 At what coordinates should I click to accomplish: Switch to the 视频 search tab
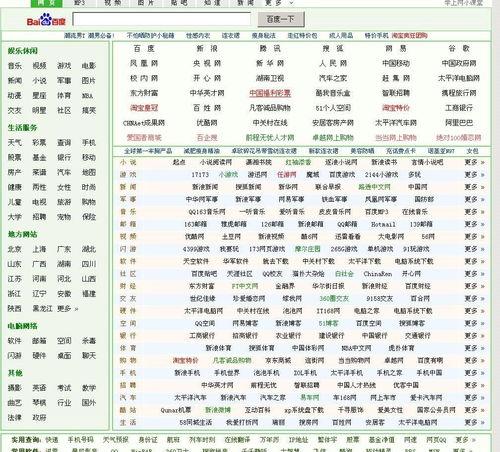click(x=113, y=3)
